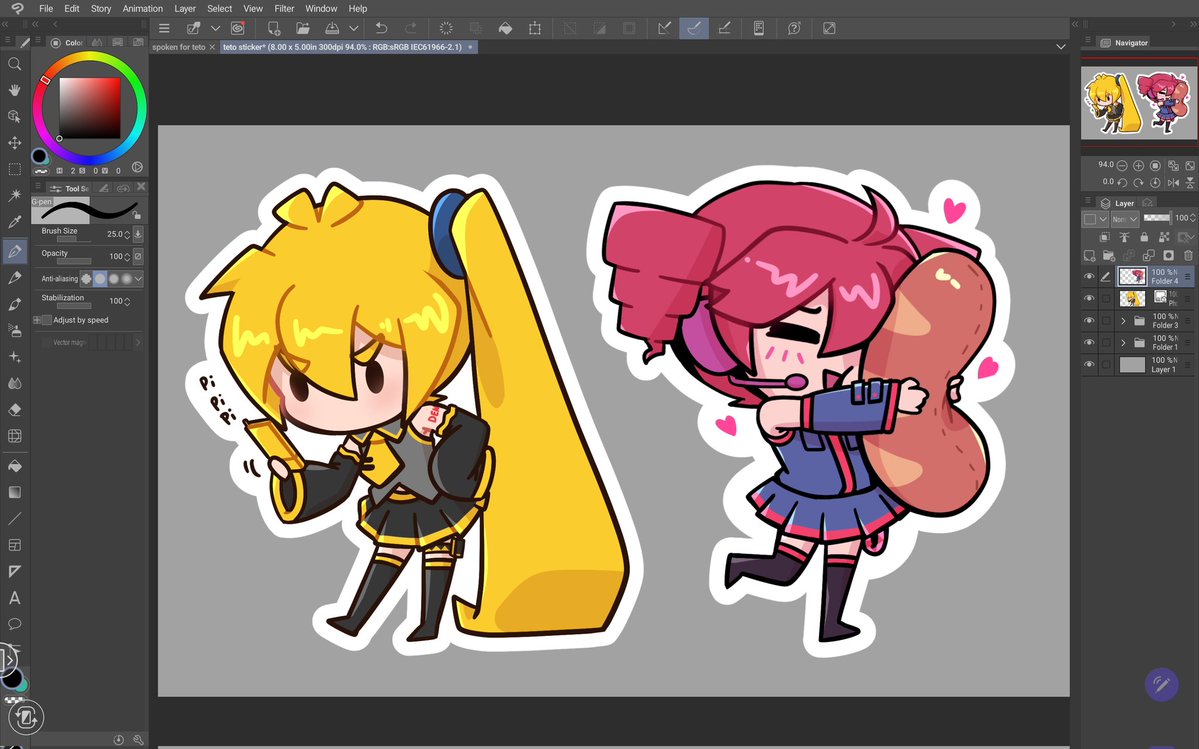This screenshot has width=1199, height=749.
Task: Click the Undo arrow in command bar
Action: [x=382, y=28]
